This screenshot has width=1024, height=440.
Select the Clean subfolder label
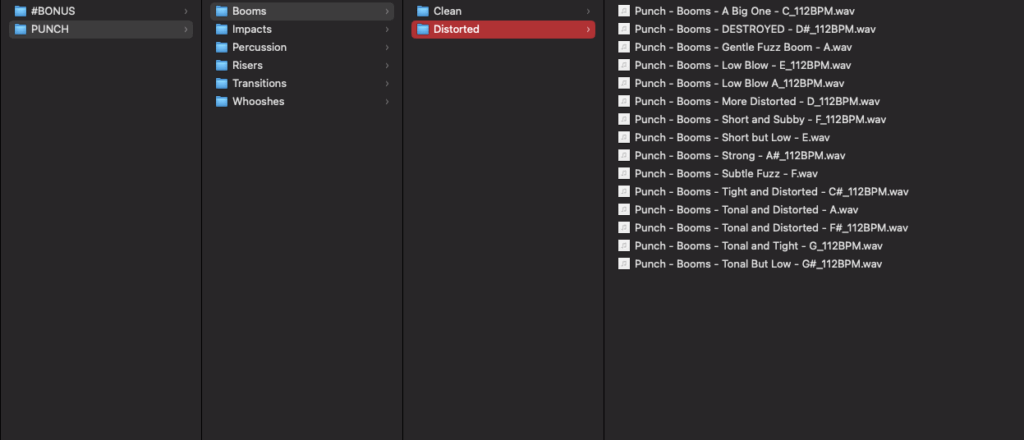pos(447,11)
